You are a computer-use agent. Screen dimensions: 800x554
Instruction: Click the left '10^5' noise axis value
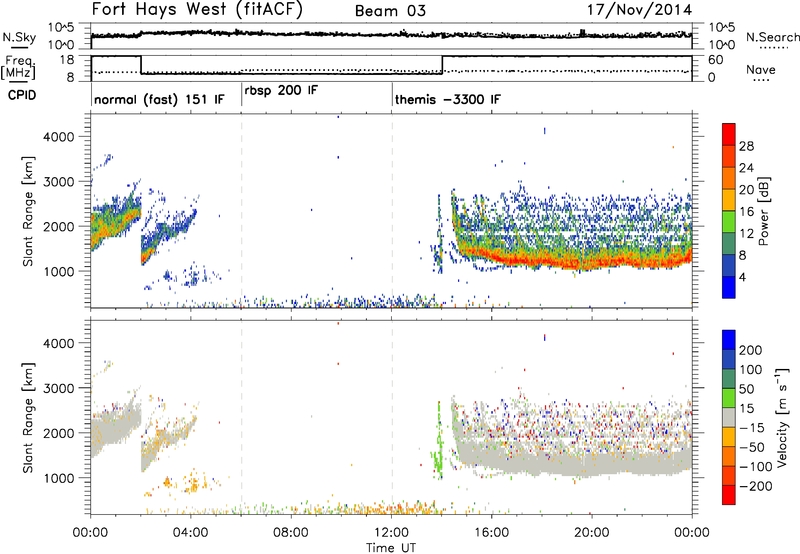pyautogui.click(x=61, y=28)
